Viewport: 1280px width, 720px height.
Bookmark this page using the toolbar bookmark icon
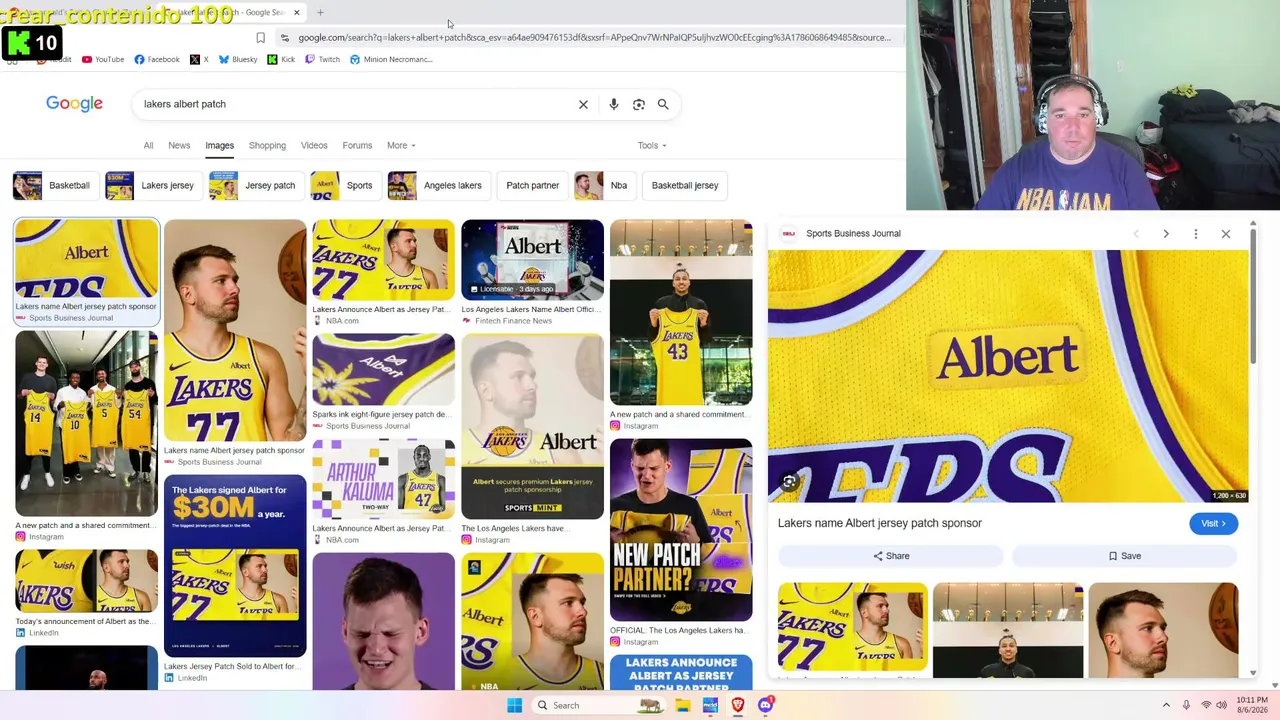[260, 38]
